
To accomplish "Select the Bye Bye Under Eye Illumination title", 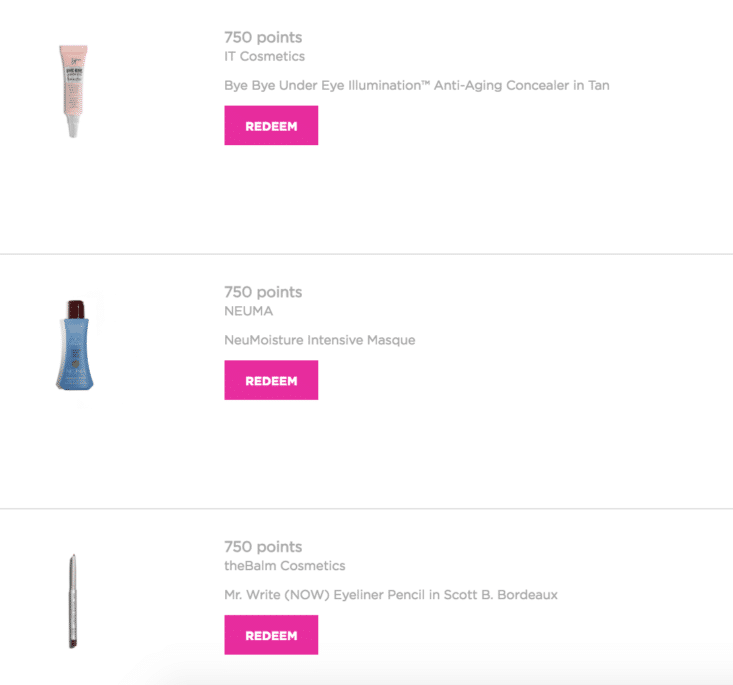I will tap(417, 86).
